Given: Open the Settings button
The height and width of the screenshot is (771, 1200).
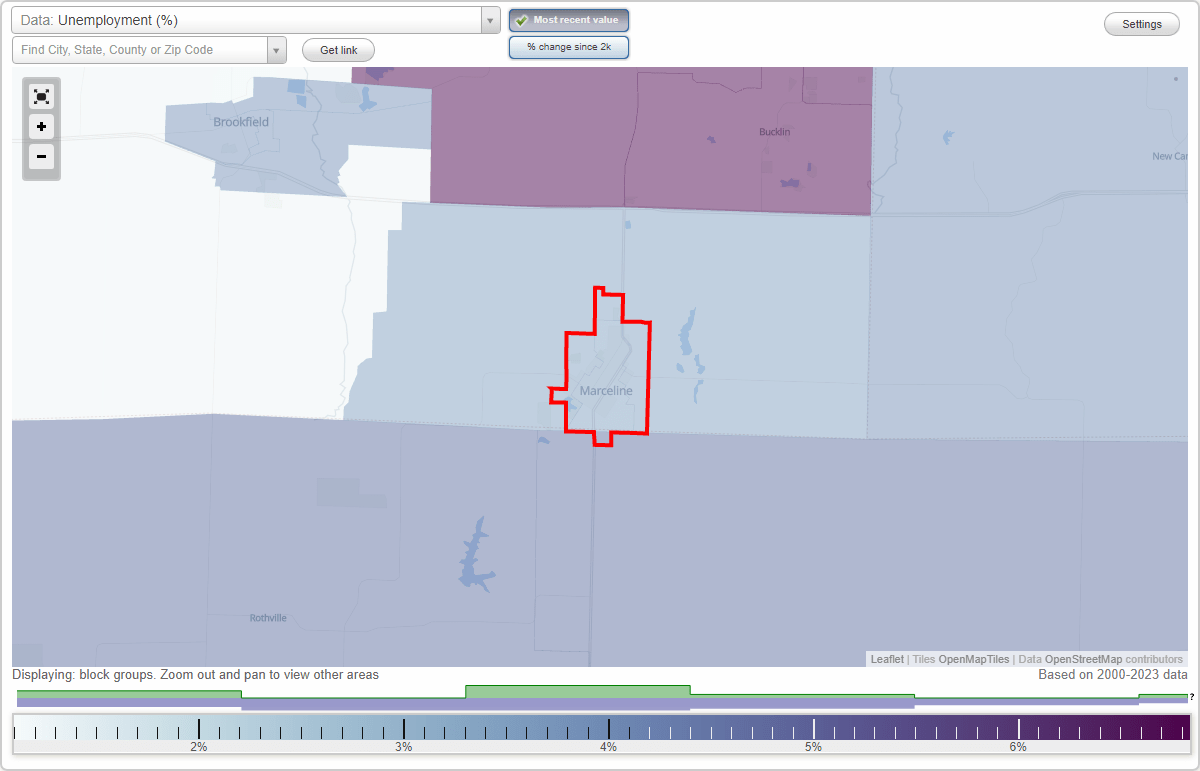Looking at the screenshot, I should [x=1142, y=24].
